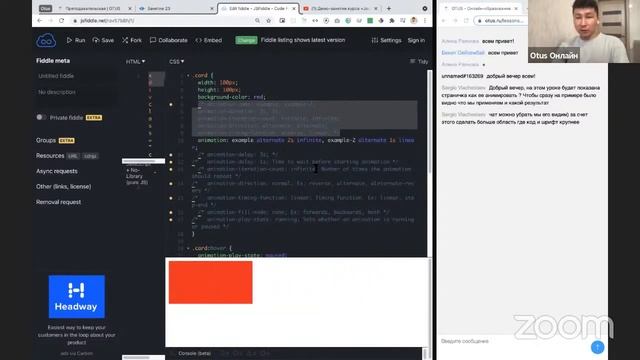This screenshot has height=360, width=640.
Task: Open the Groups section
Action: point(46,140)
